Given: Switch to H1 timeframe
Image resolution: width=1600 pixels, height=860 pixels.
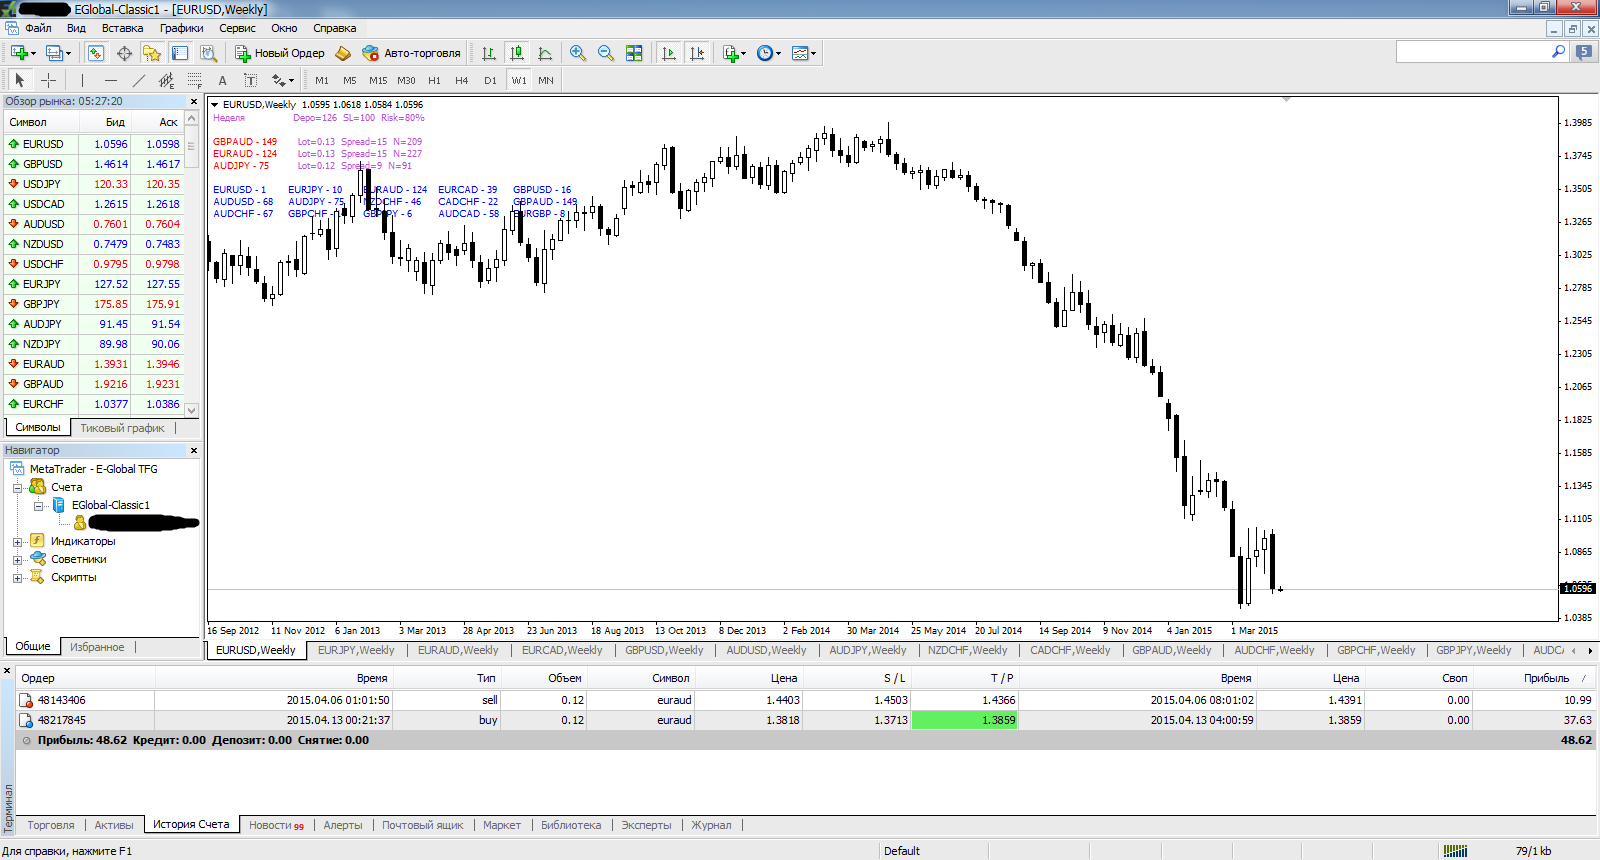Looking at the screenshot, I should pos(434,80).
